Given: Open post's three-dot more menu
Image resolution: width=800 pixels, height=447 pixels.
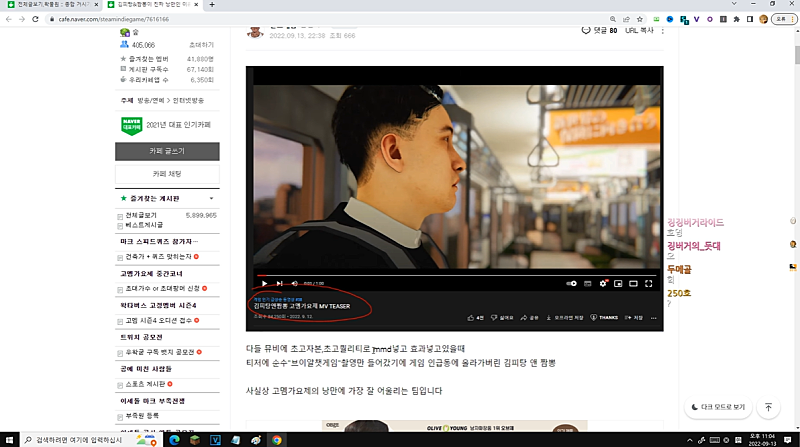Looking at the screenshot, I should point(662,31).
